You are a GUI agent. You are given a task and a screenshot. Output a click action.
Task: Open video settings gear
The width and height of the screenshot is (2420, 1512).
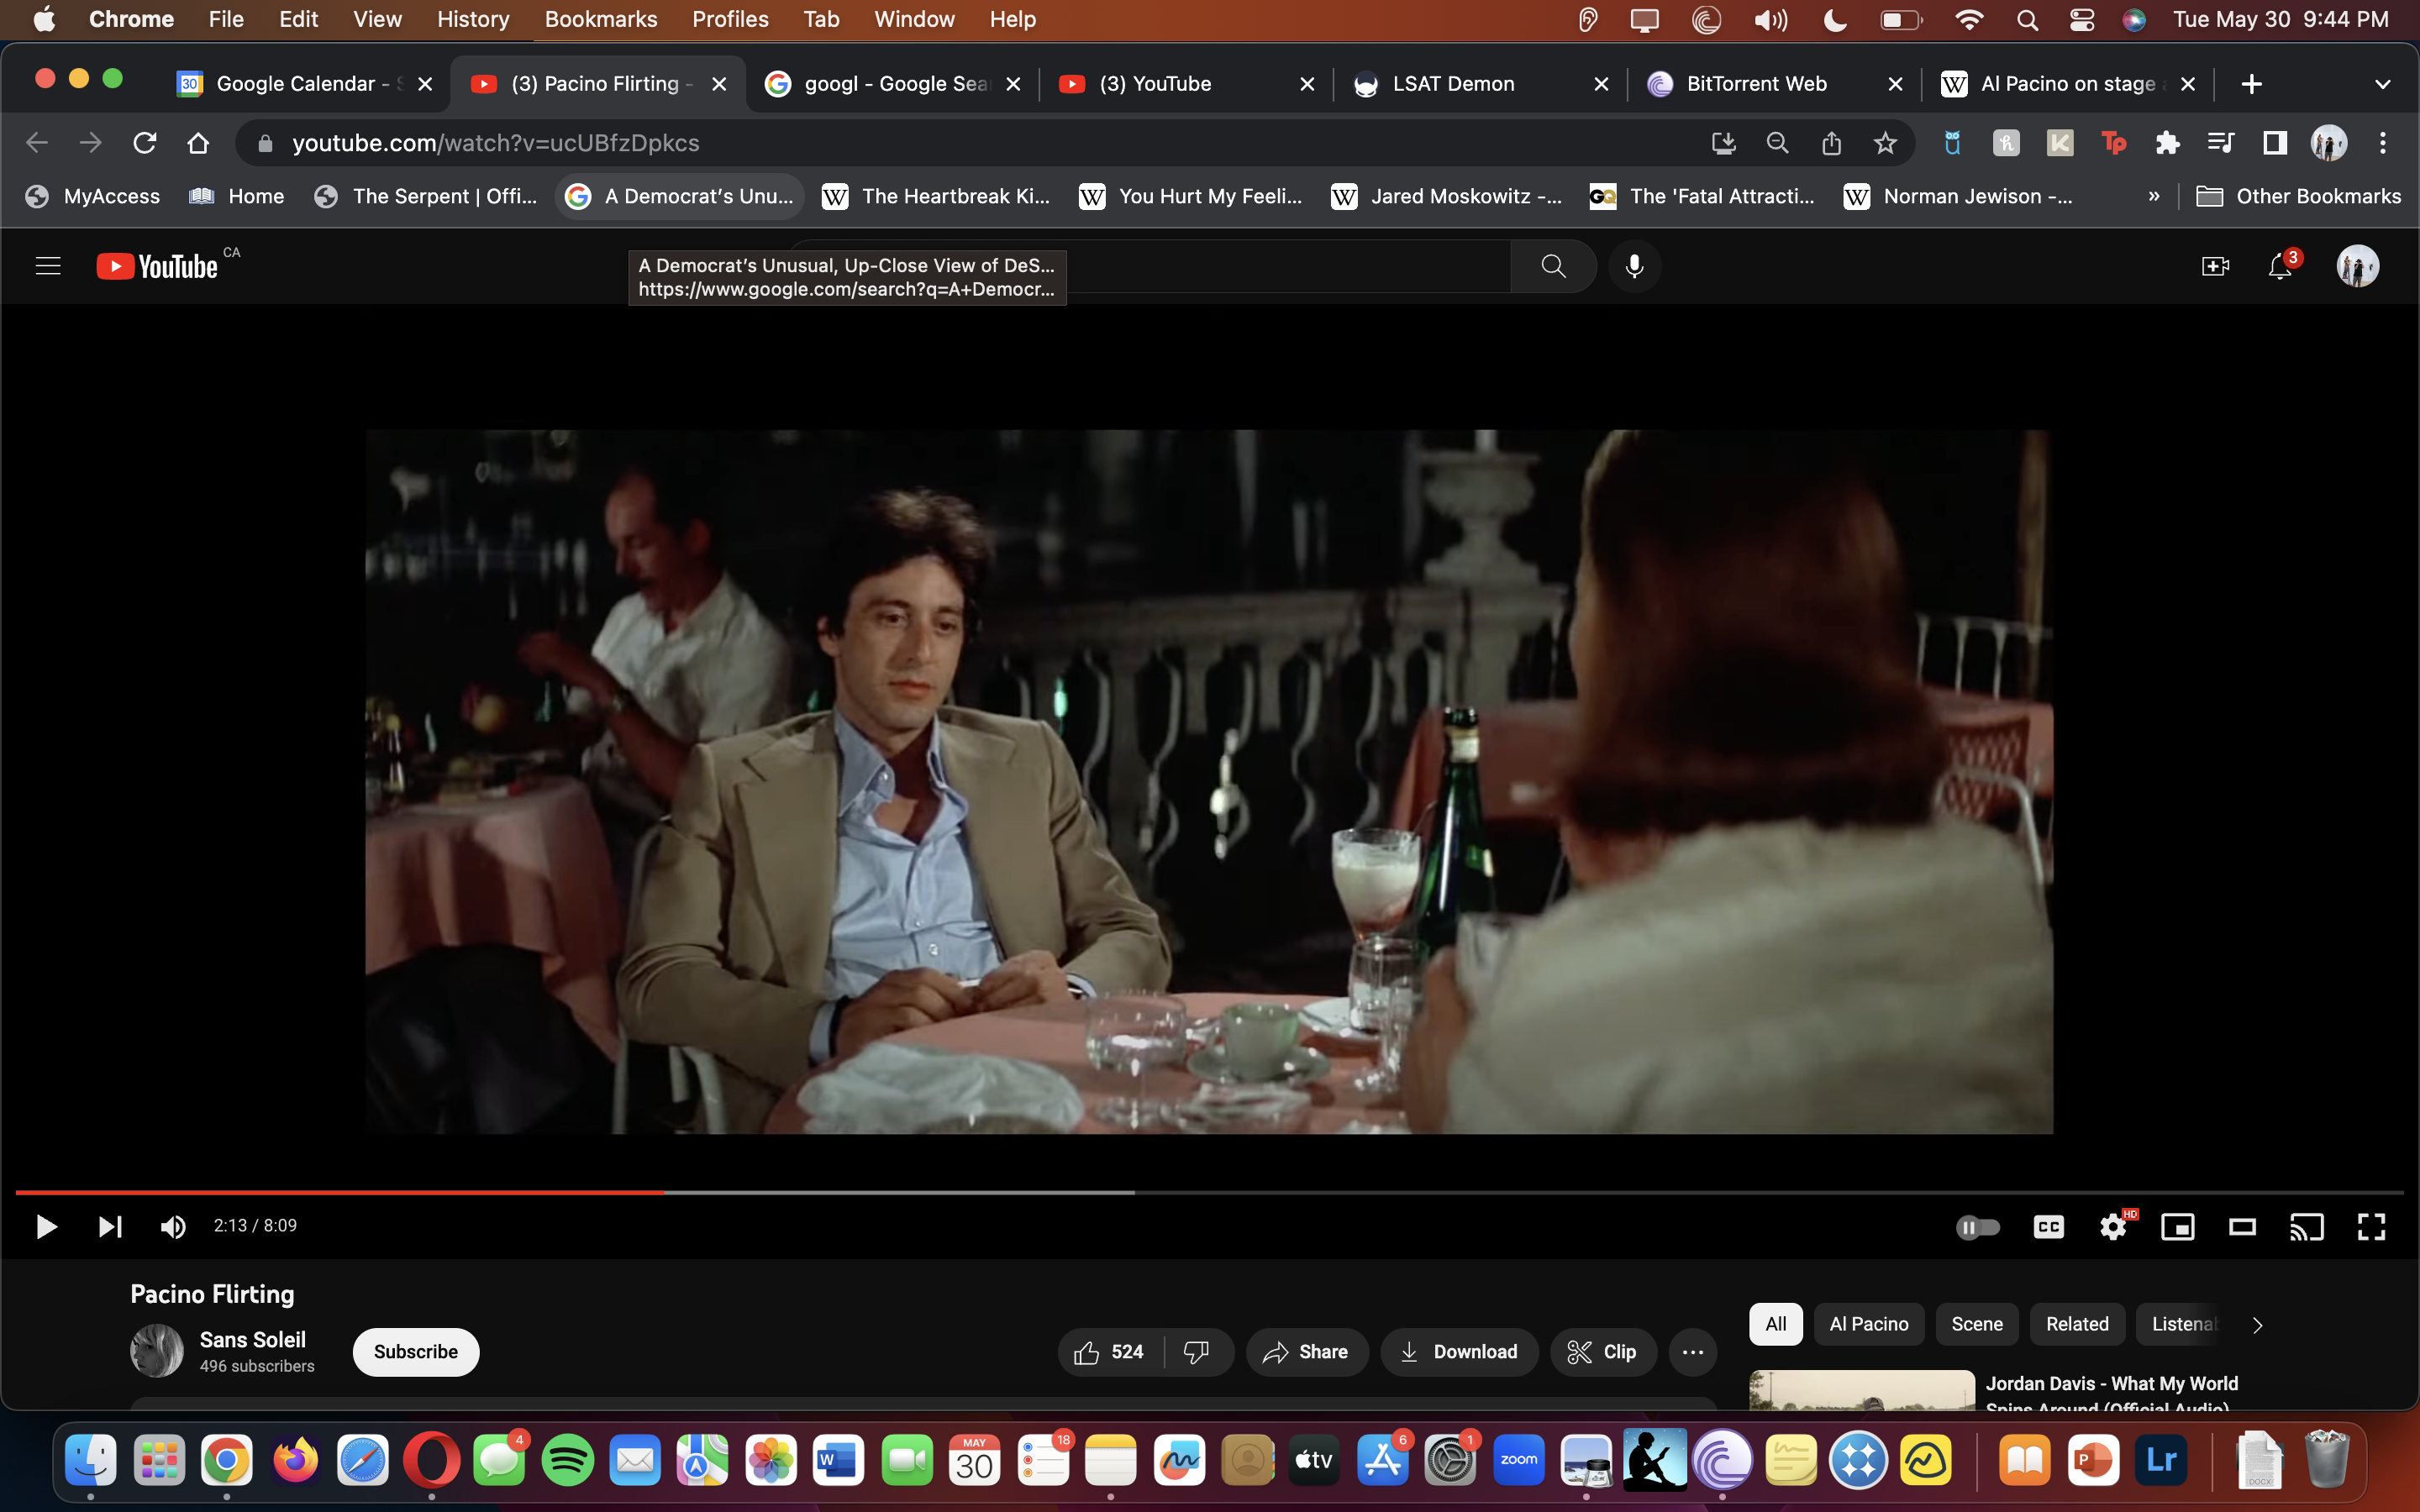click(x=2112, y=1226)
